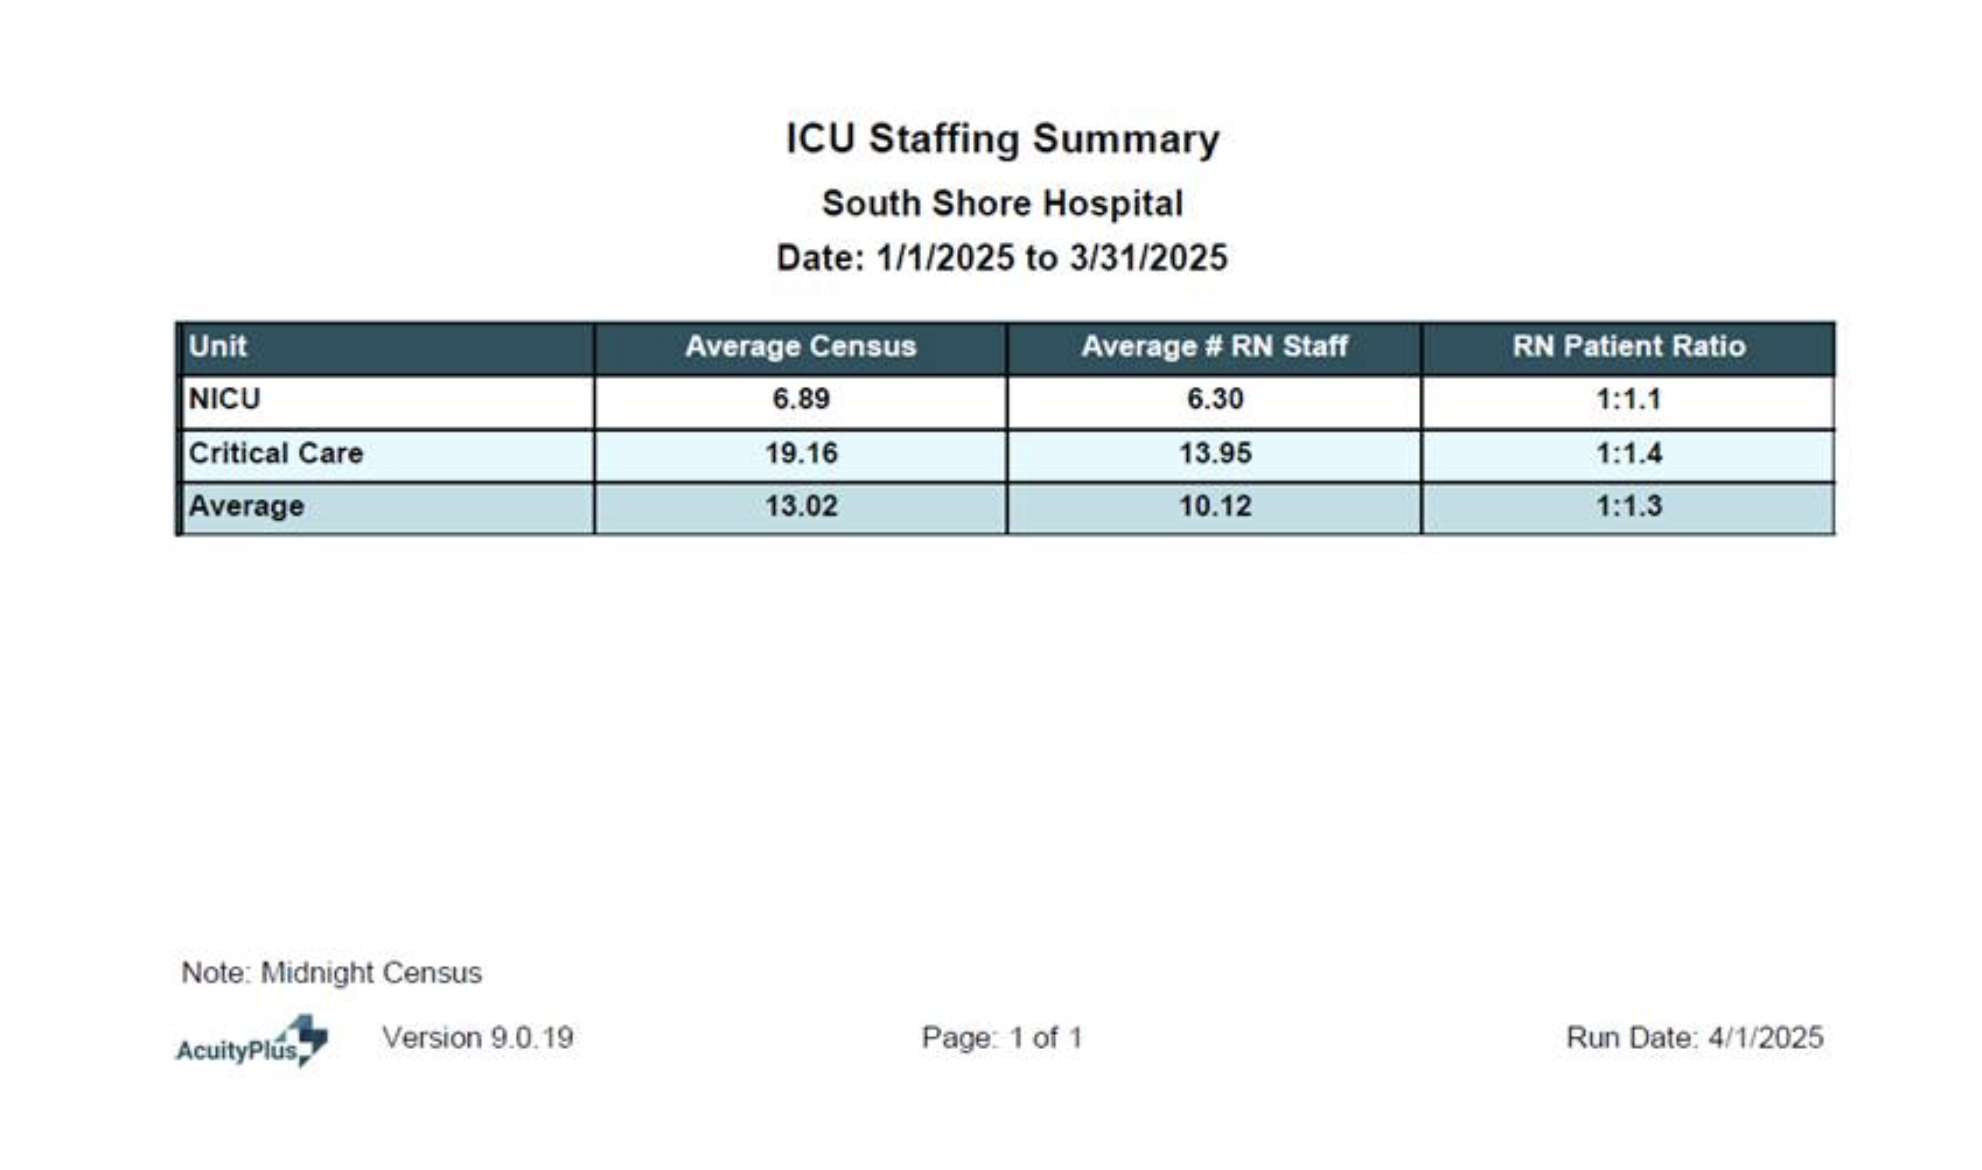Screen dimensions: 1982x1170
Task: Click the Run Date 4/1/2025 text
Action: click(1694, 1038)
